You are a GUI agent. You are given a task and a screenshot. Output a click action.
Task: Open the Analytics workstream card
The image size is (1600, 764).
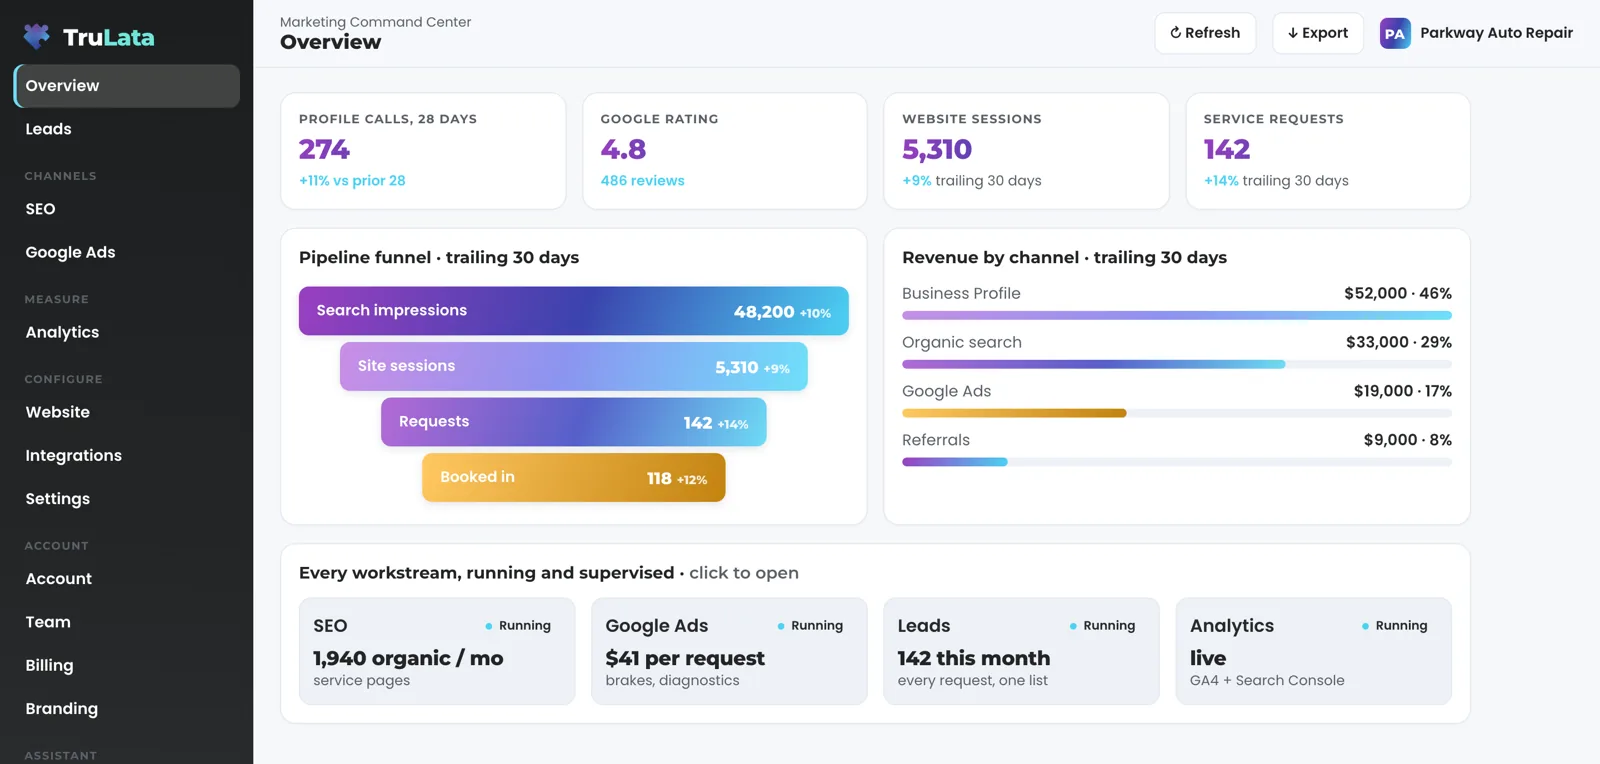tap(1313, 651)
